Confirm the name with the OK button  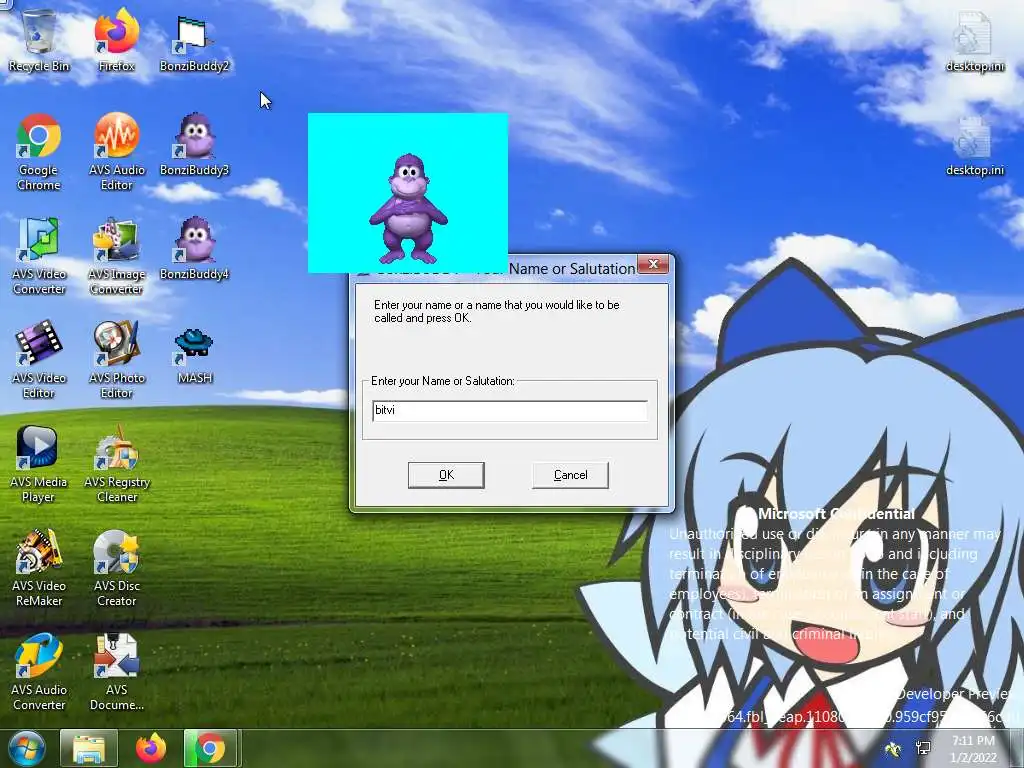tap(446, 475)
